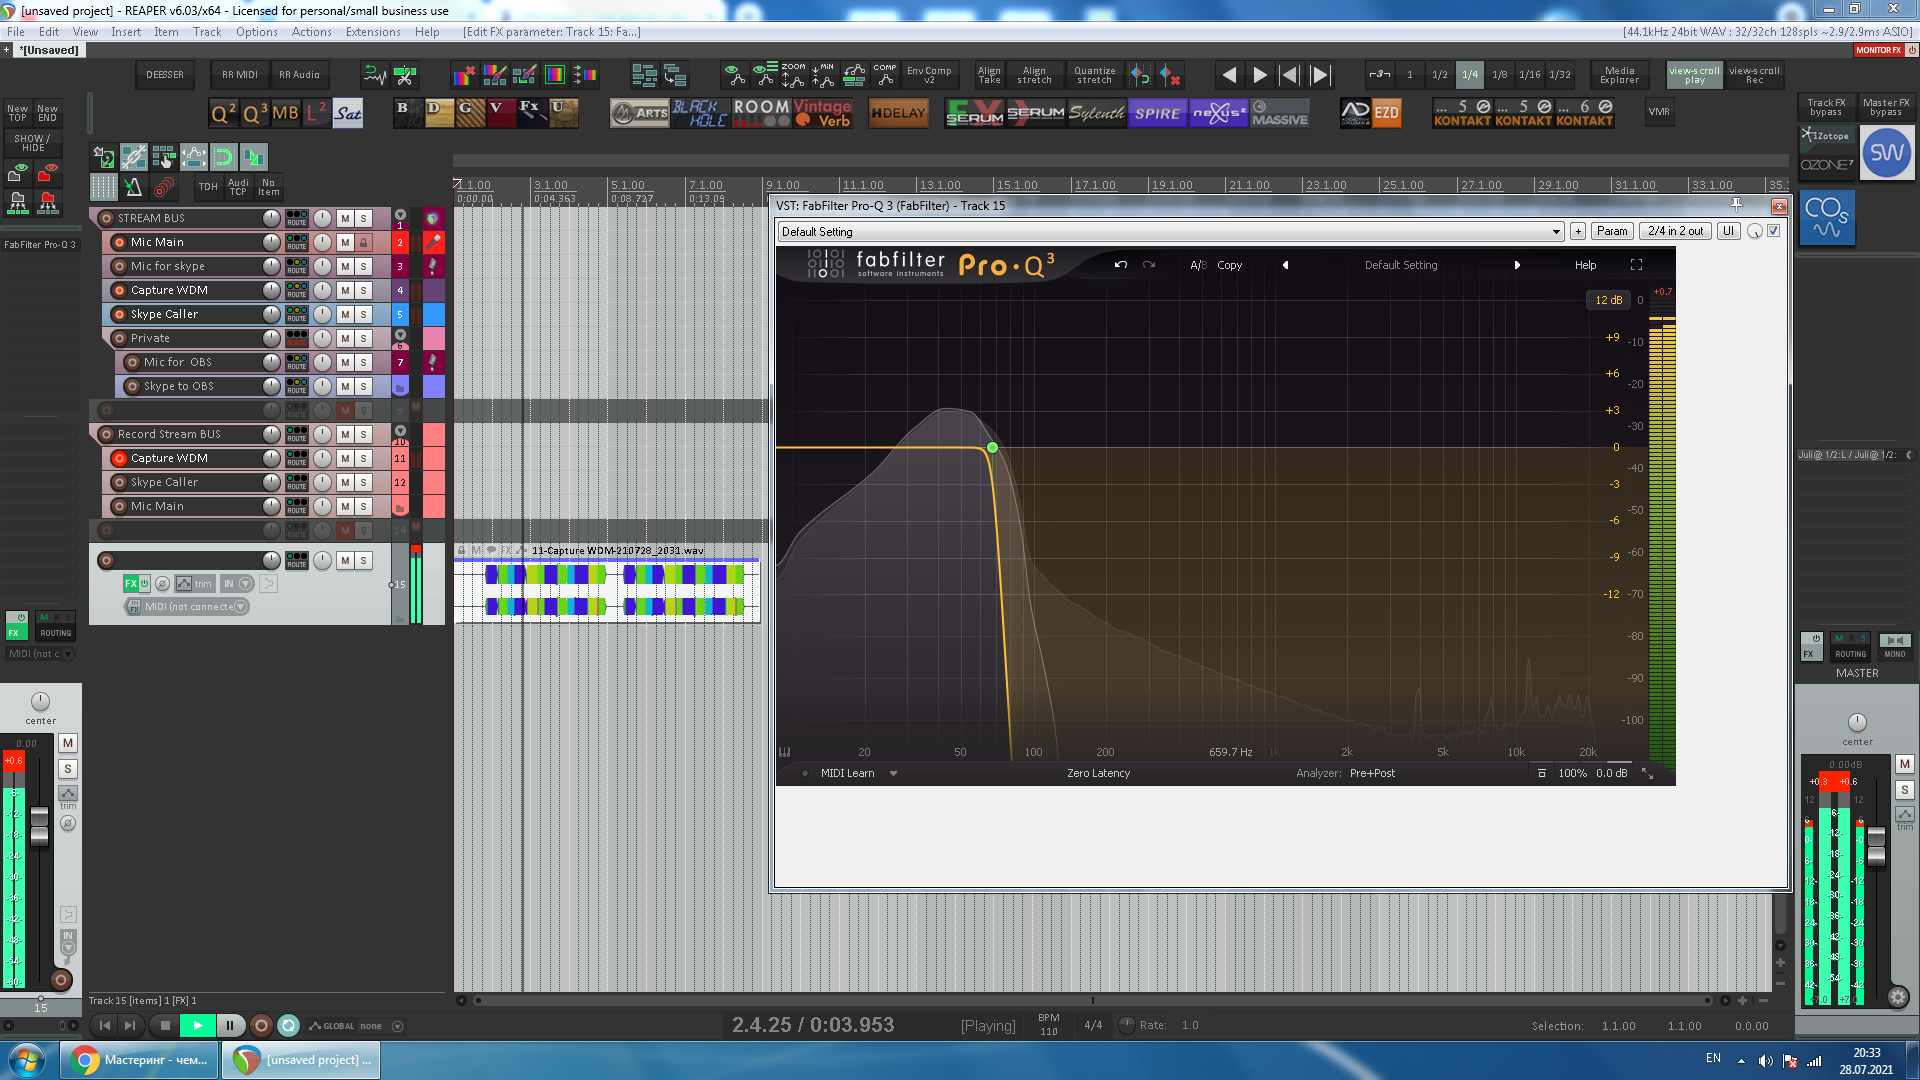Click the HDelay plugin icon
Viewport: 1920px width, 1080px height.
(898, 113)
